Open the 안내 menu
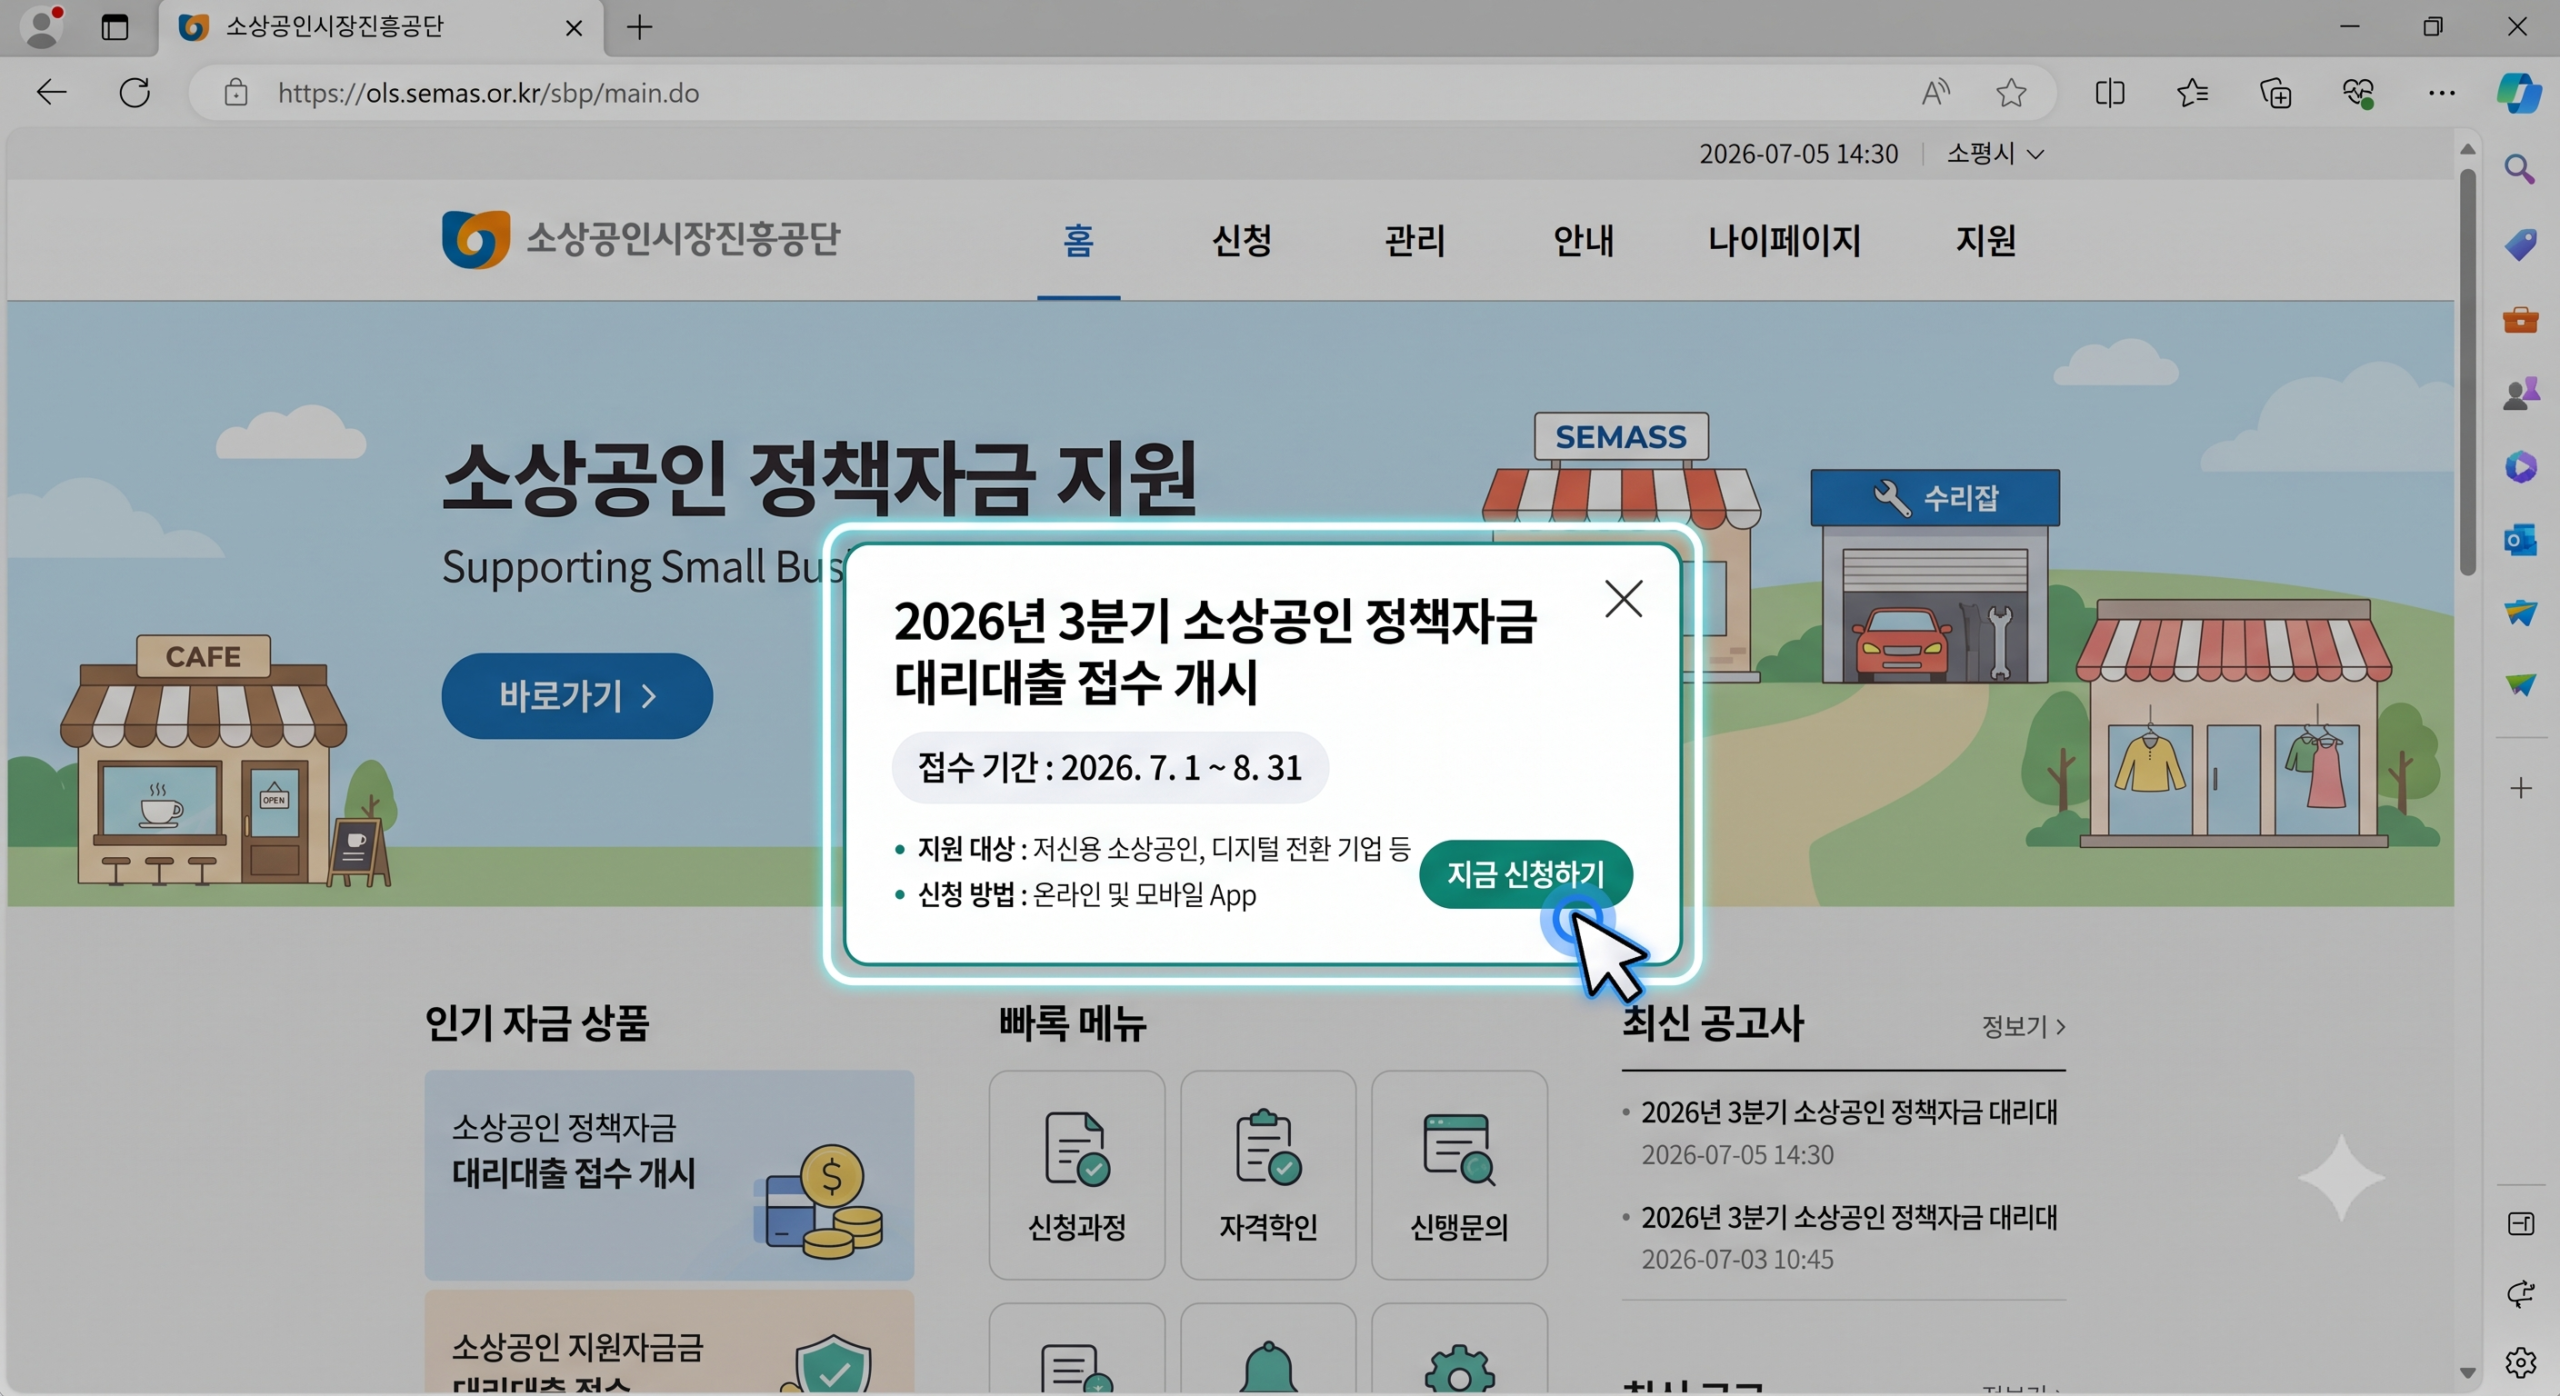 point(1583,241)
